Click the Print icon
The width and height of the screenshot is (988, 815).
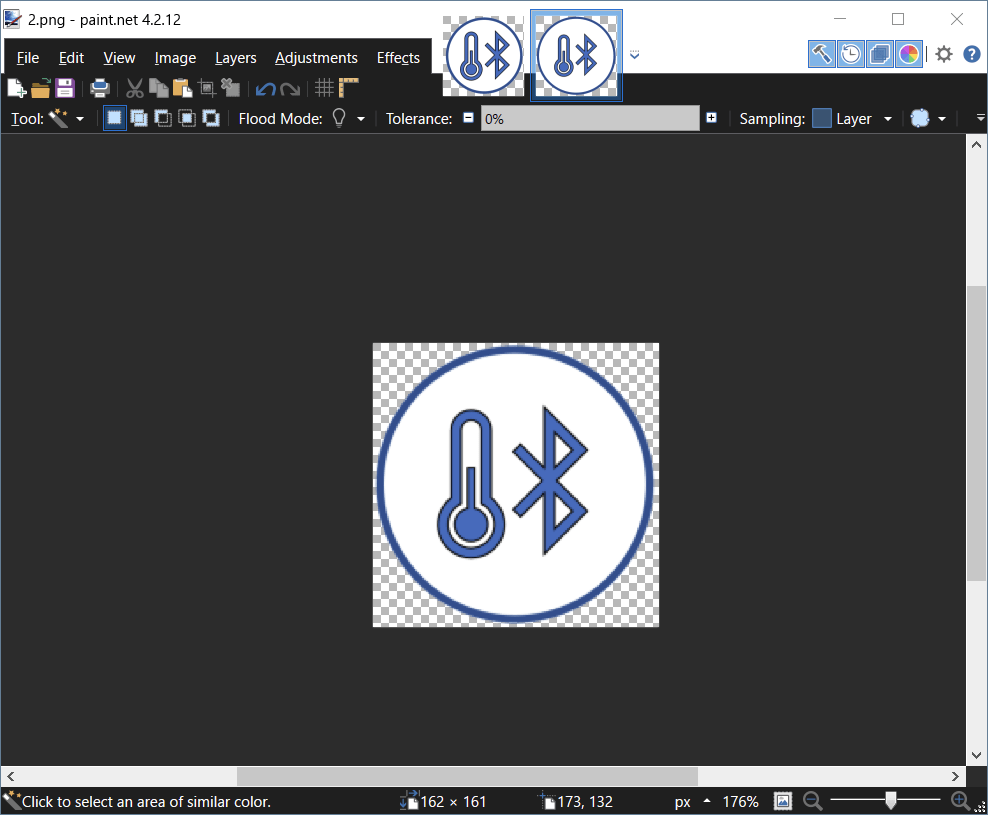[100, 88]
